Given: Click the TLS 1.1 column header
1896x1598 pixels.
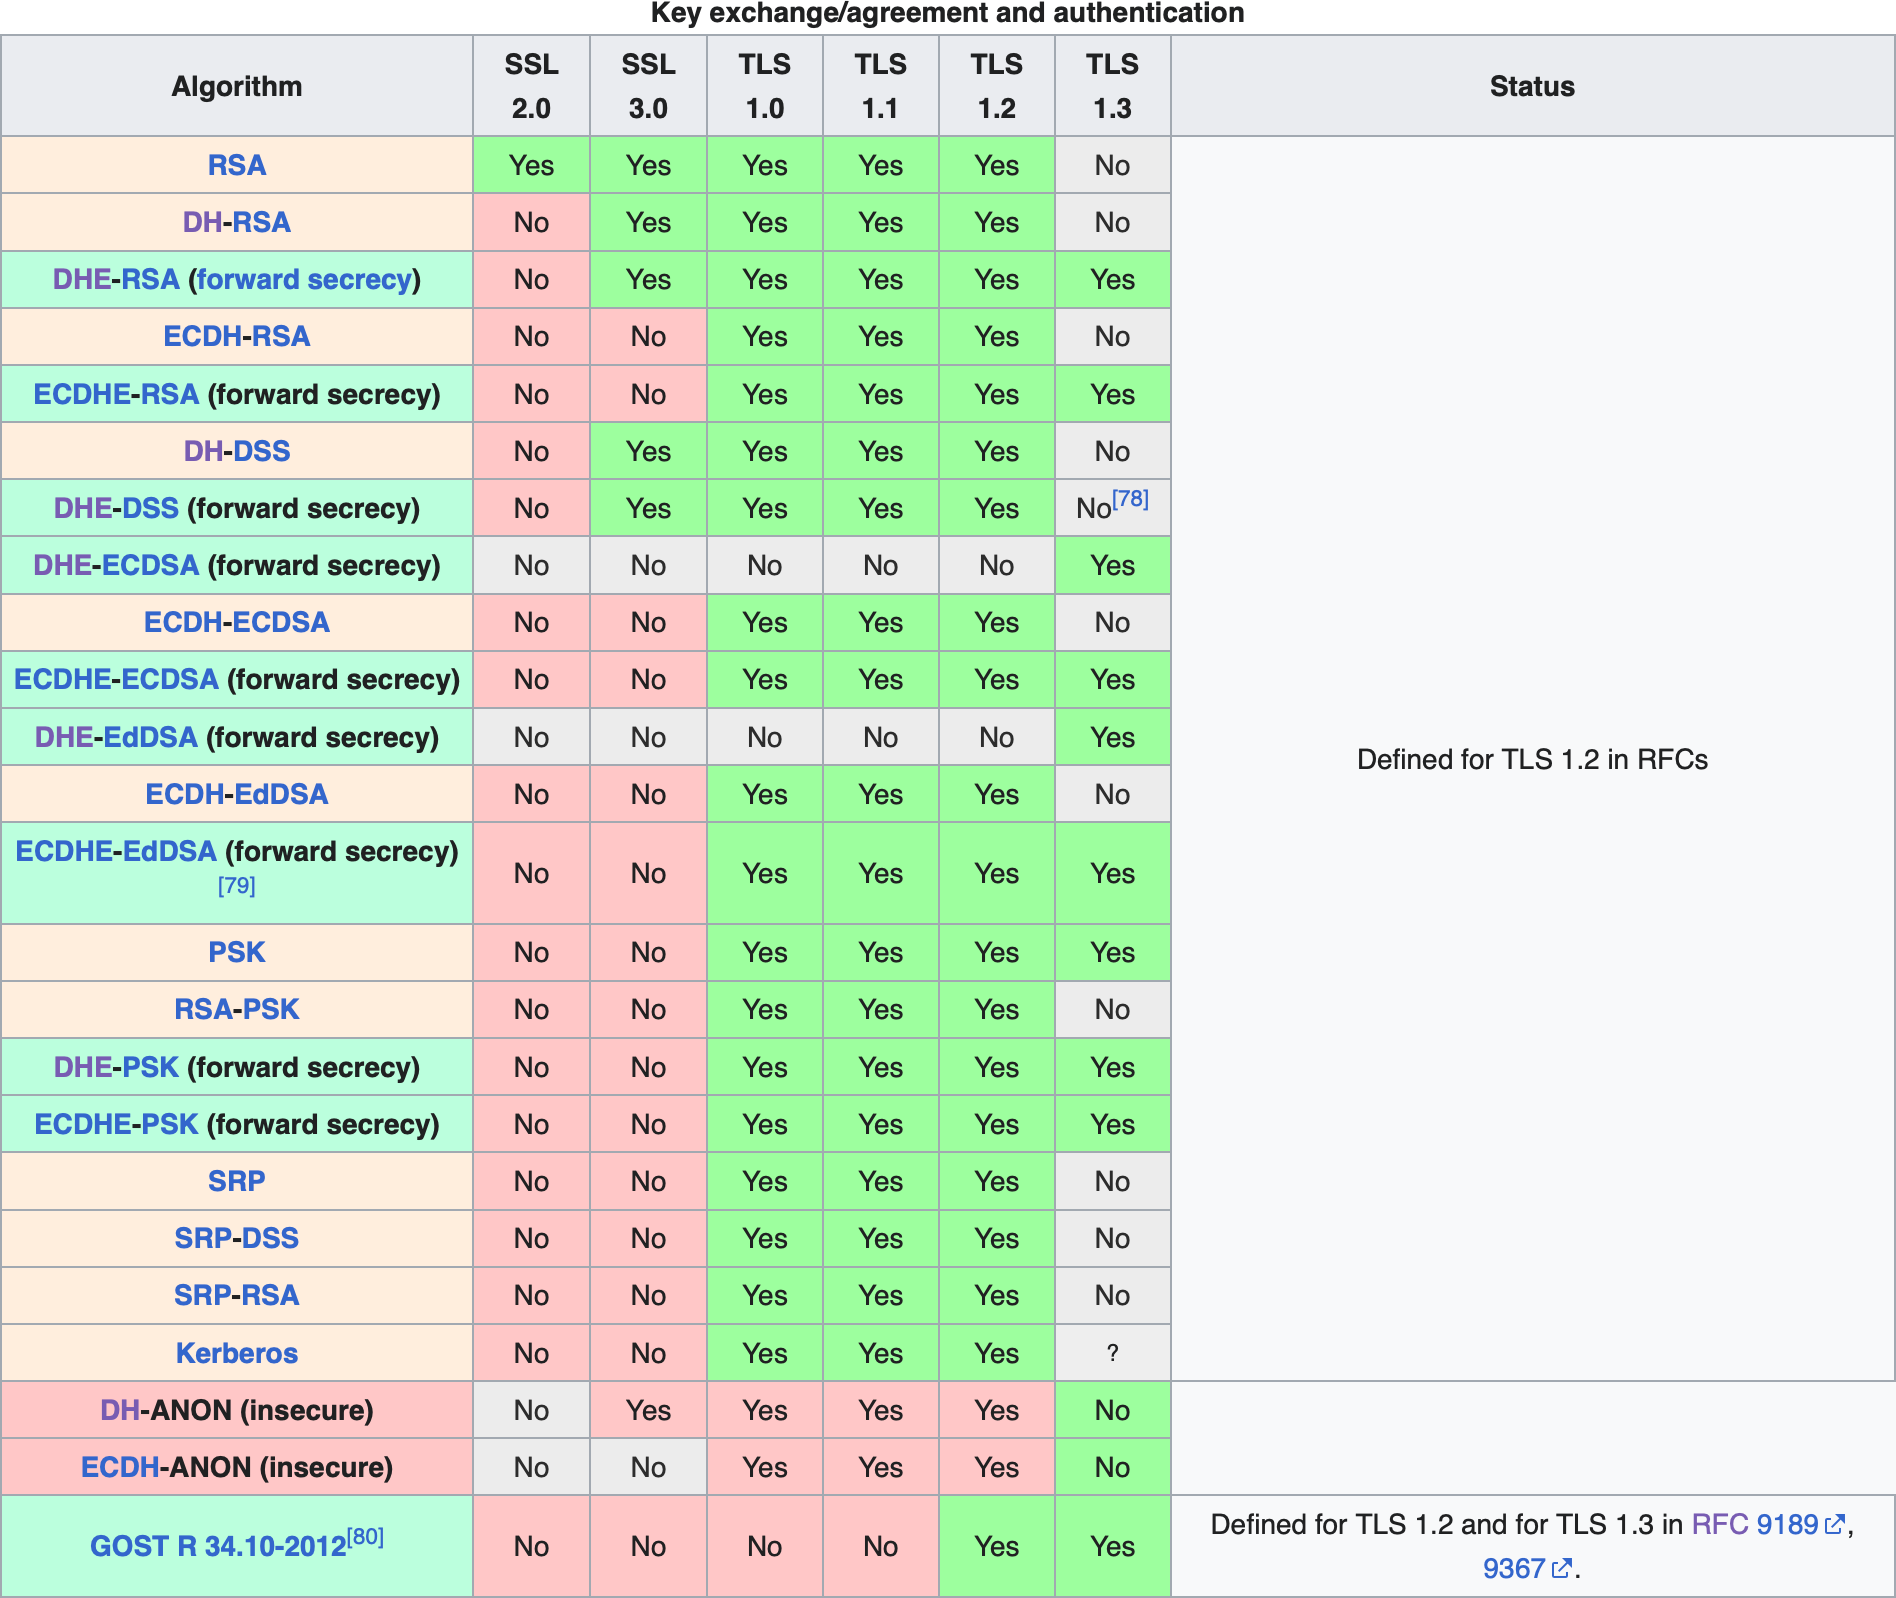Looking at the screenshot, I should click(x=881, y=86).
